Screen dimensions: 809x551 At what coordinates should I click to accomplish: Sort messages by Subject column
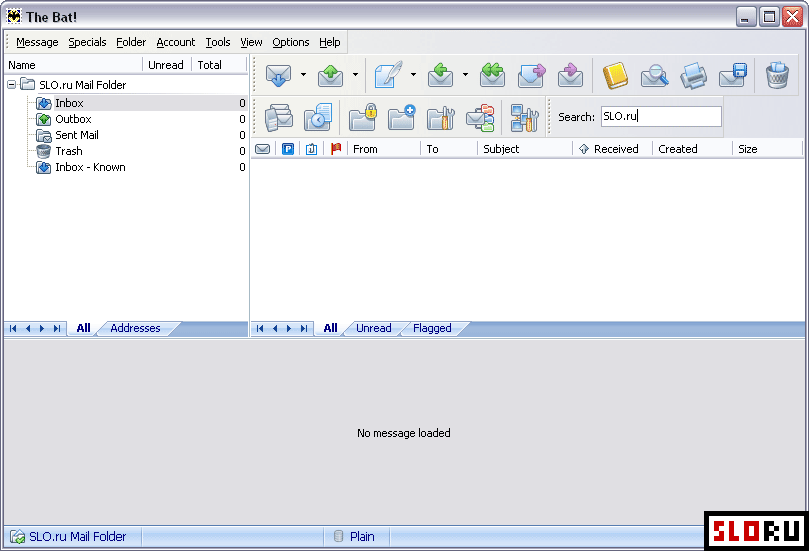tap(525, 149)
